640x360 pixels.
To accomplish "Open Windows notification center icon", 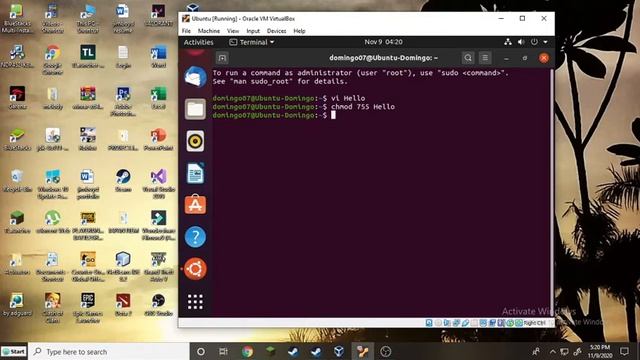I will point(624,351).
